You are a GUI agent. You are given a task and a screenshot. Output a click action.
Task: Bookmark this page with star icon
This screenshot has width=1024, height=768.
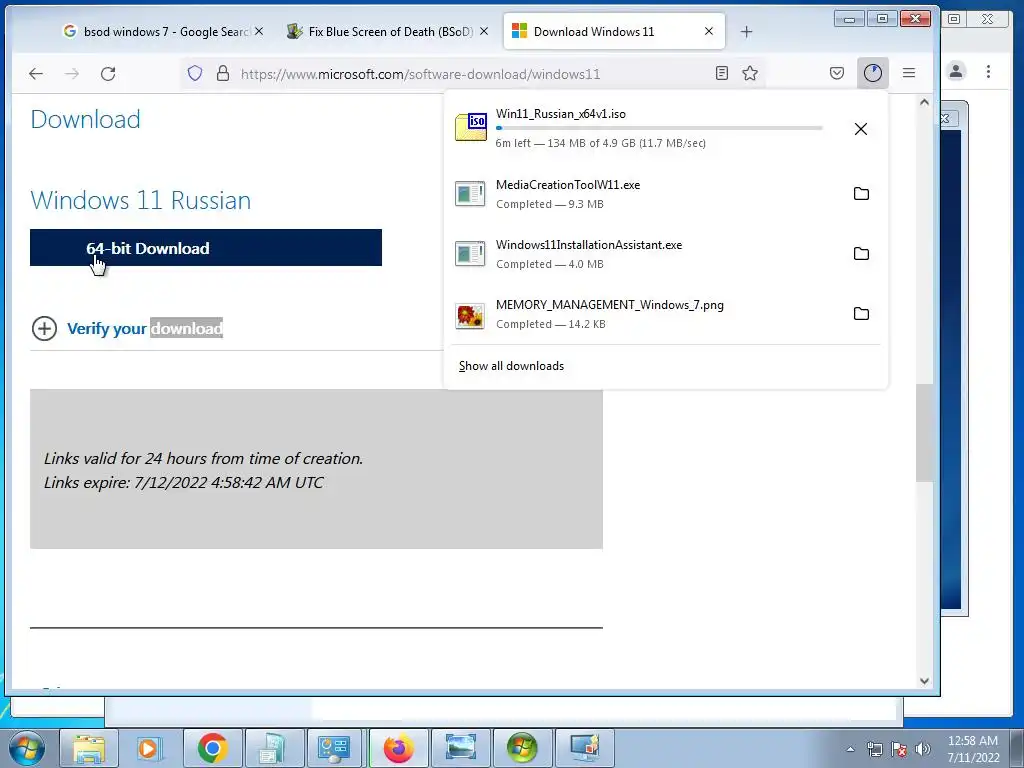pyautogui.click(x=750, y=73)
